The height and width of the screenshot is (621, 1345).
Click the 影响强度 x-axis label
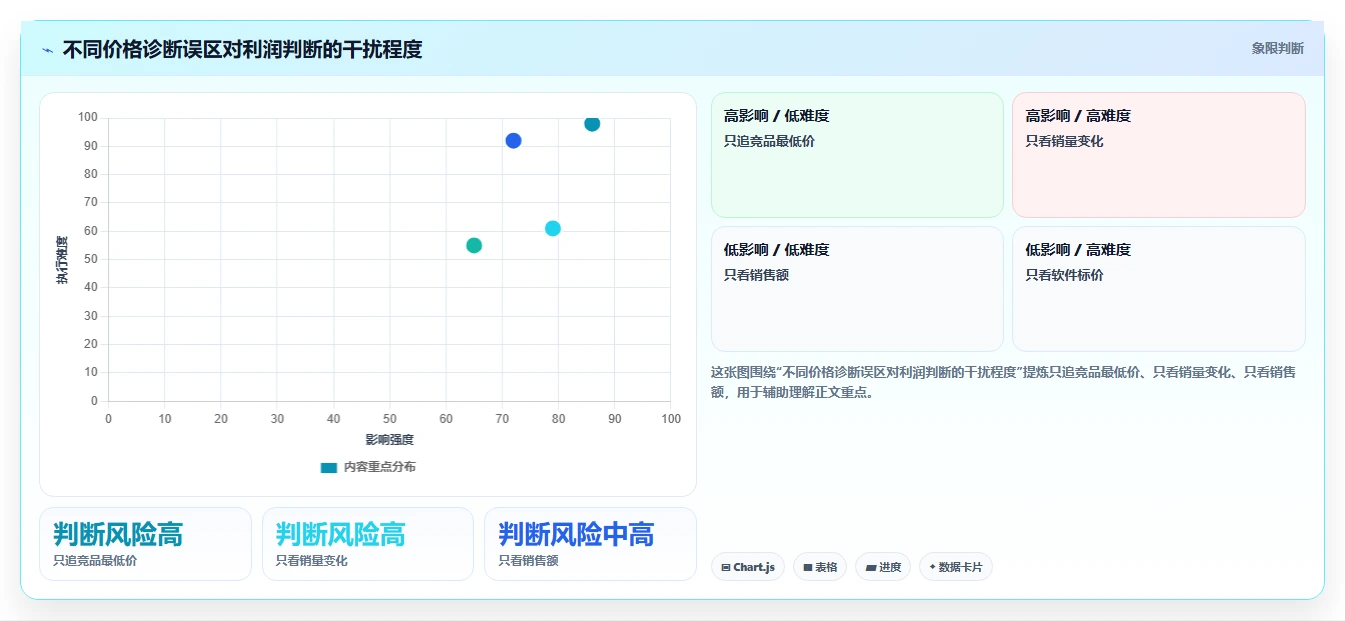389,440
